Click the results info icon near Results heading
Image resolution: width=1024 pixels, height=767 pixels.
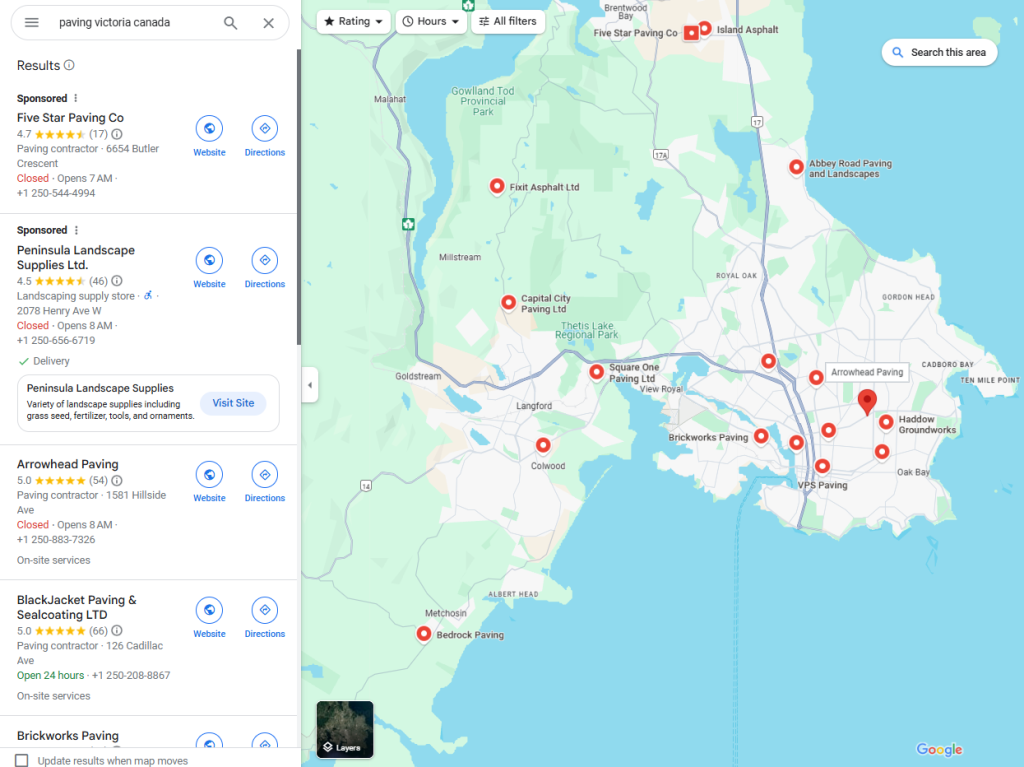pos(68,65)
